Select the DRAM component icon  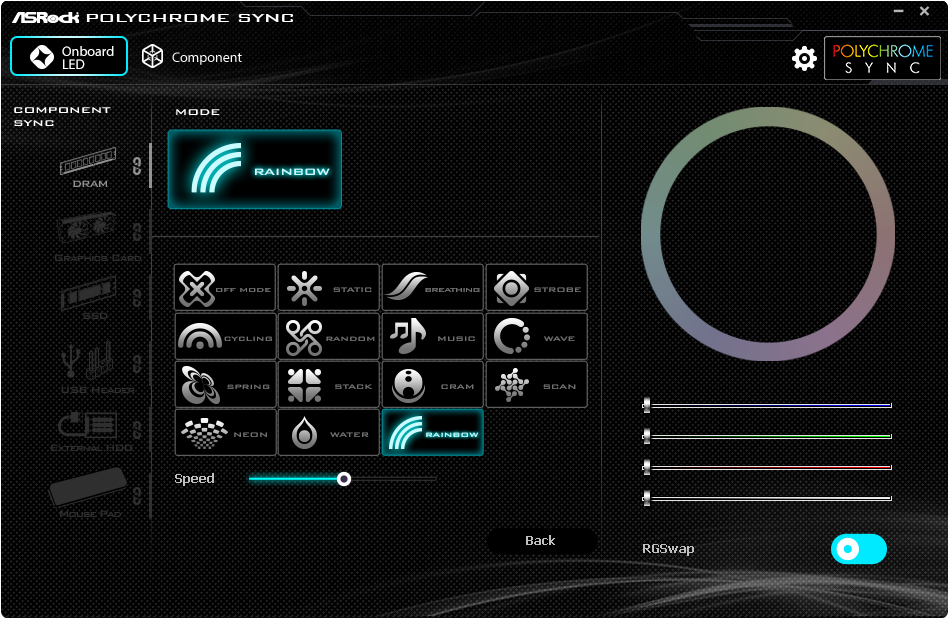tap(88, 167)
